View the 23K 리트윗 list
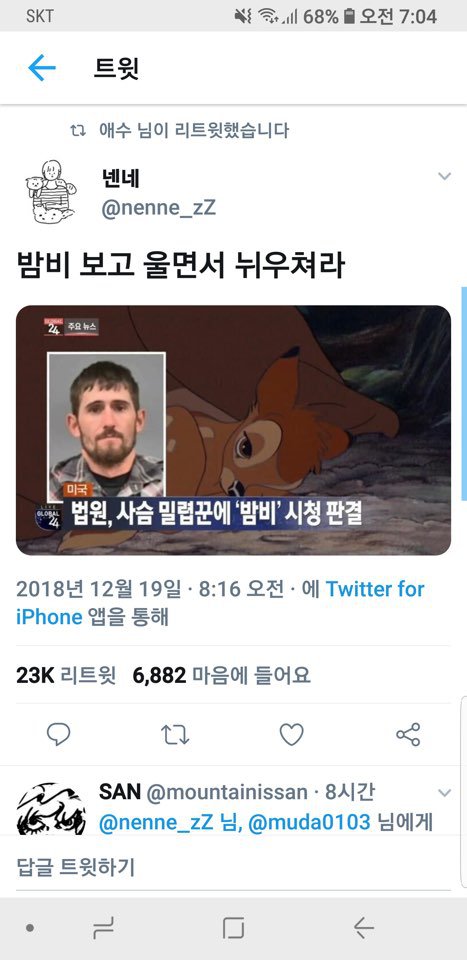 (x=65, y=675)
